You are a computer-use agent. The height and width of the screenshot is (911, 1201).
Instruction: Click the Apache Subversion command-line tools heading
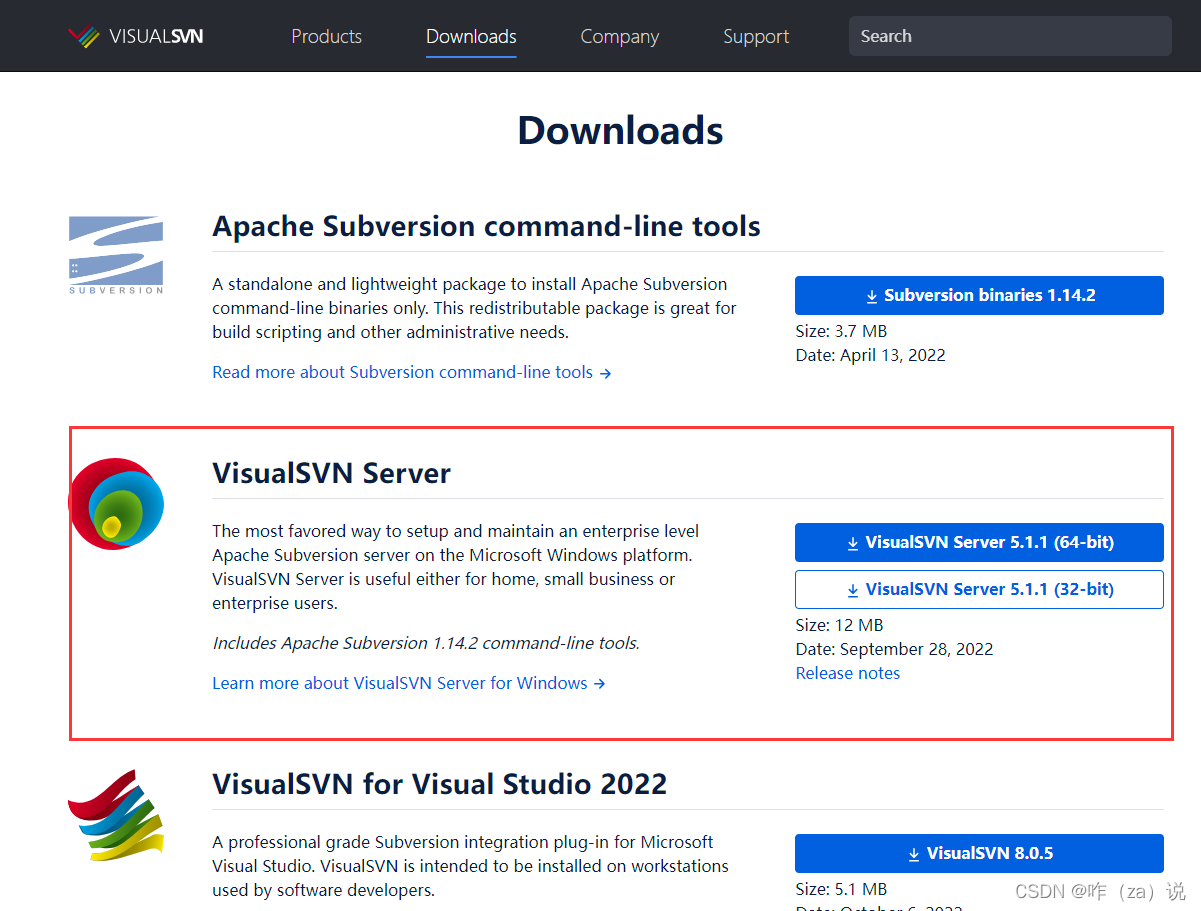pos(486,226)
